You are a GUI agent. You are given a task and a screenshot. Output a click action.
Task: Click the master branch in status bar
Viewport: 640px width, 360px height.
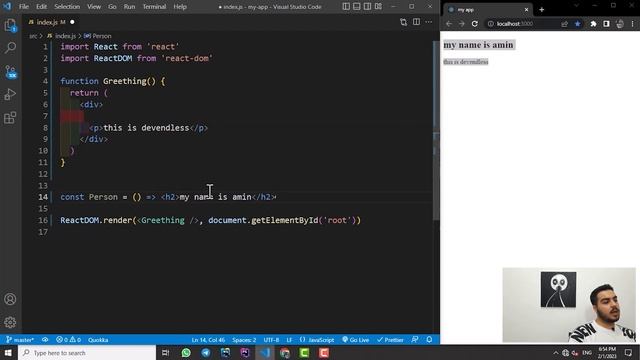[20, 340]
